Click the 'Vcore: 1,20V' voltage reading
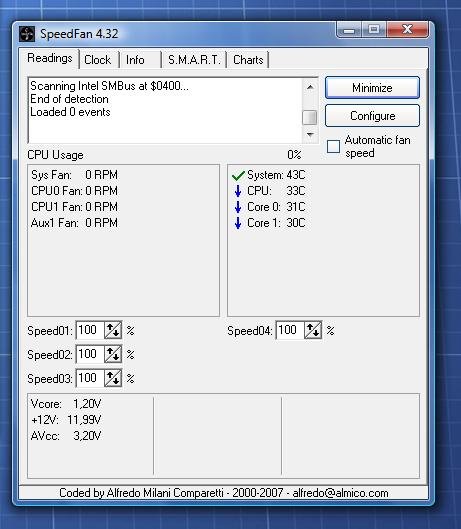The height and width of the screenshot is (529, 461). click(x=66, y=404)
